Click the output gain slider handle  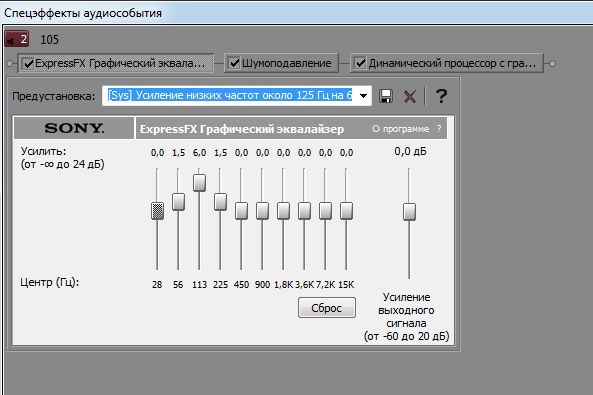pyautogui.click(x=409, y=211)
